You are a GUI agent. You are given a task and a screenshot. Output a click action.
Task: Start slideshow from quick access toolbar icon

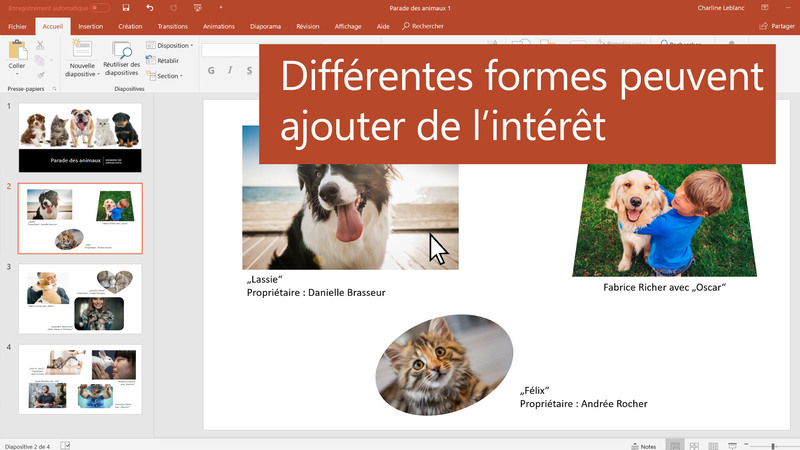[195, 8]
